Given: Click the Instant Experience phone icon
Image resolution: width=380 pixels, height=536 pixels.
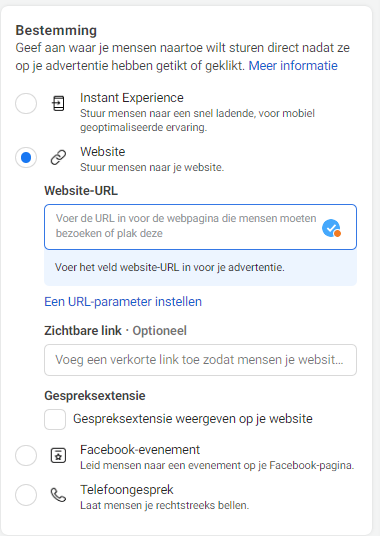Looking at the screenshot, I should (58, 104).
